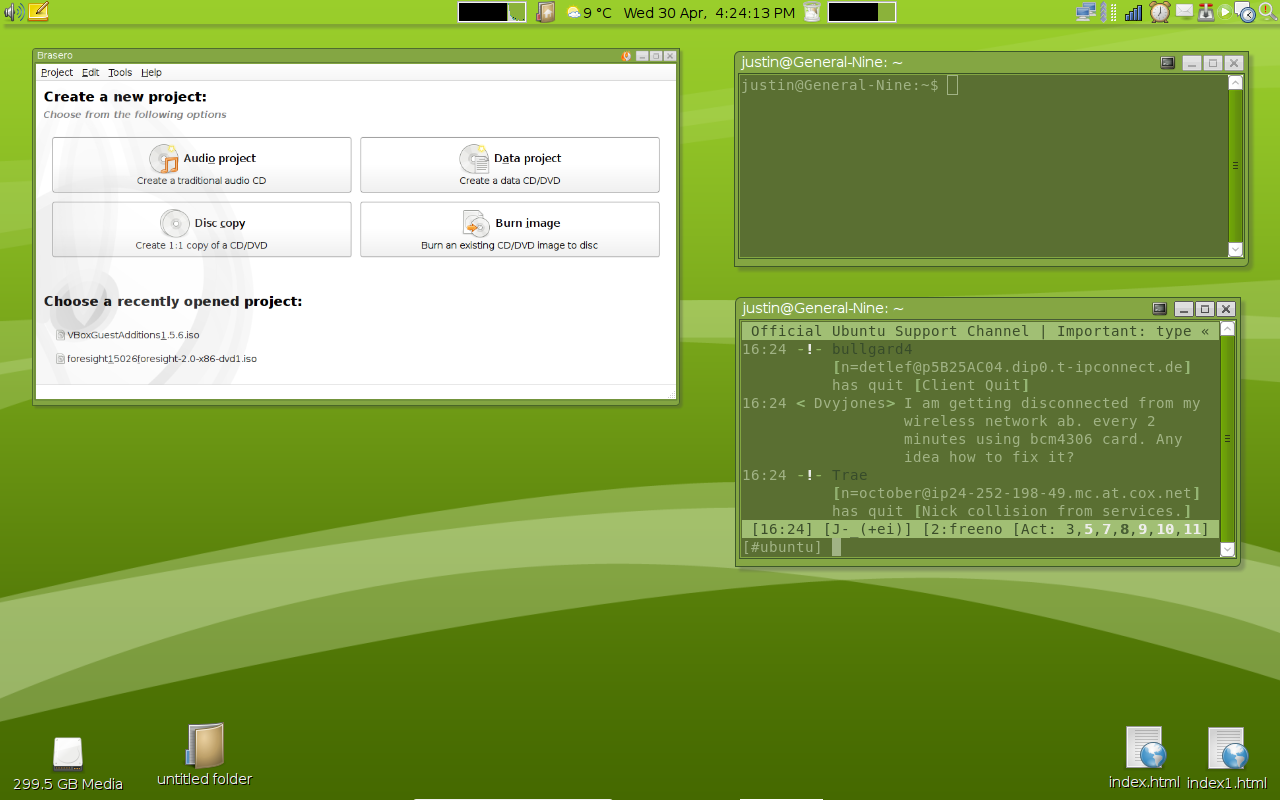This screenshot has width=1280, height=800.
Task: Choose the Burn image option
Action: pyautogui.click(x=510, y=229)
